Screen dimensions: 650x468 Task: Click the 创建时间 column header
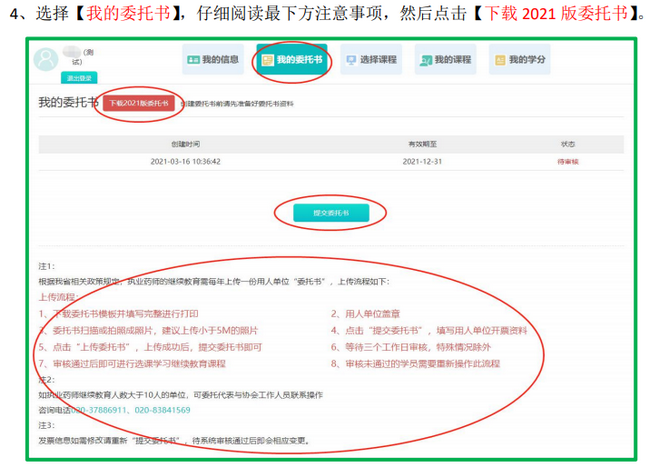[x=185, y=143]
